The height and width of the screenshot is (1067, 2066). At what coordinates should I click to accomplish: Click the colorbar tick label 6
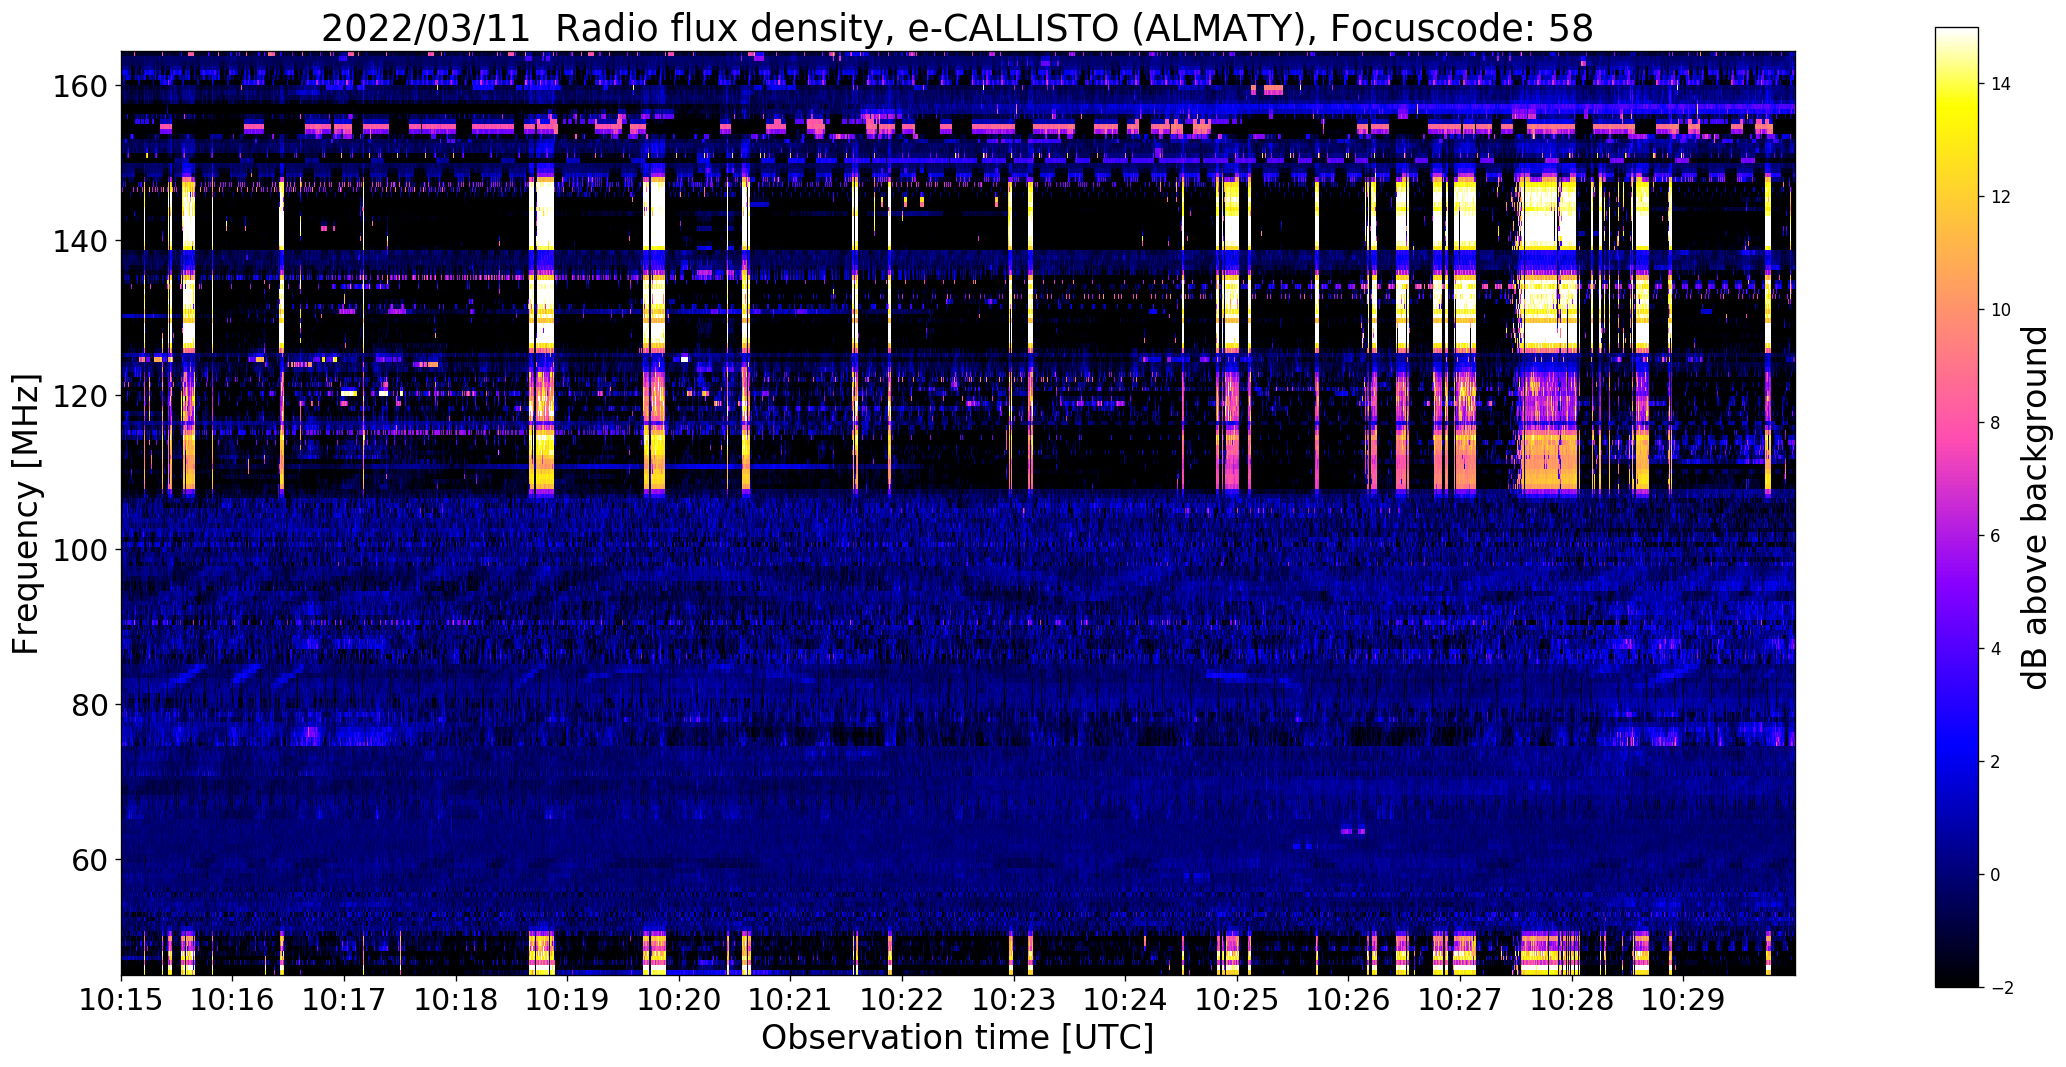point(1996,536)
